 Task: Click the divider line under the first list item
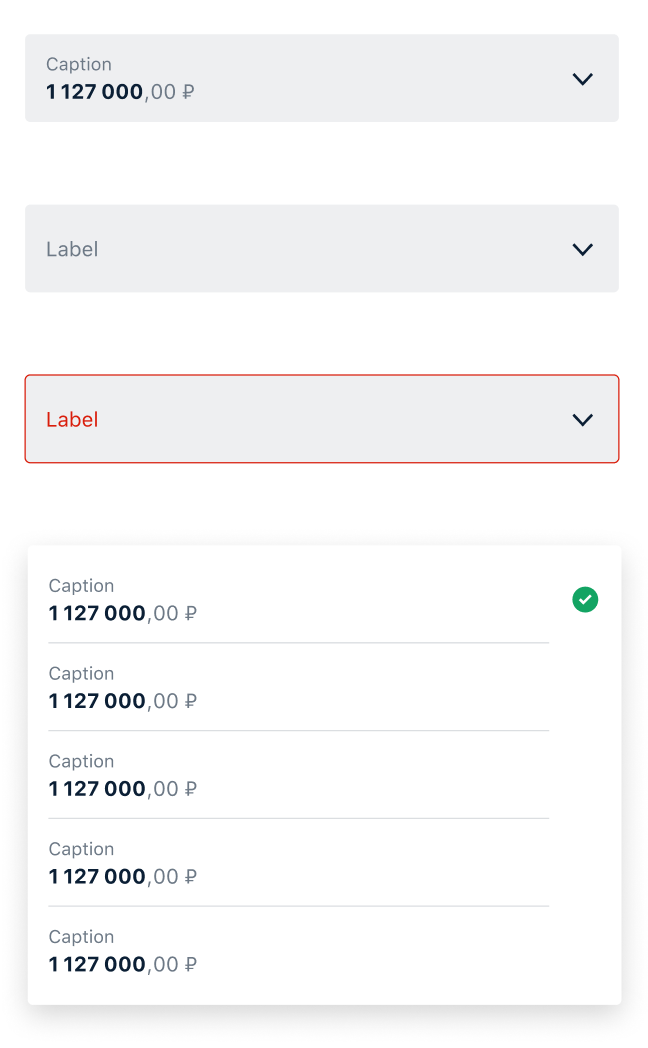pos(298,641)
